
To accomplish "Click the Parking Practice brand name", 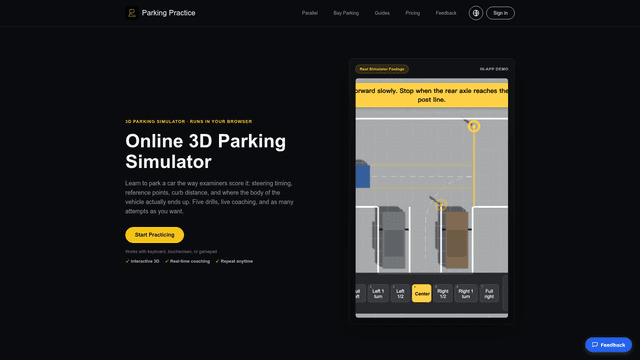I will [169, 13].
